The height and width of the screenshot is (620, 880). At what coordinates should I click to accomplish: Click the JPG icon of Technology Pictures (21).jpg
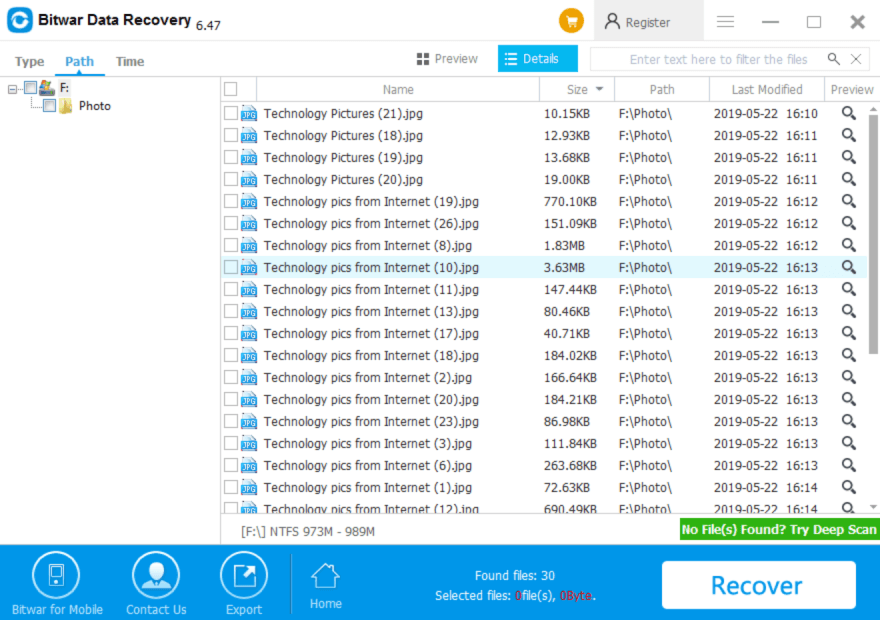(249, 113)
